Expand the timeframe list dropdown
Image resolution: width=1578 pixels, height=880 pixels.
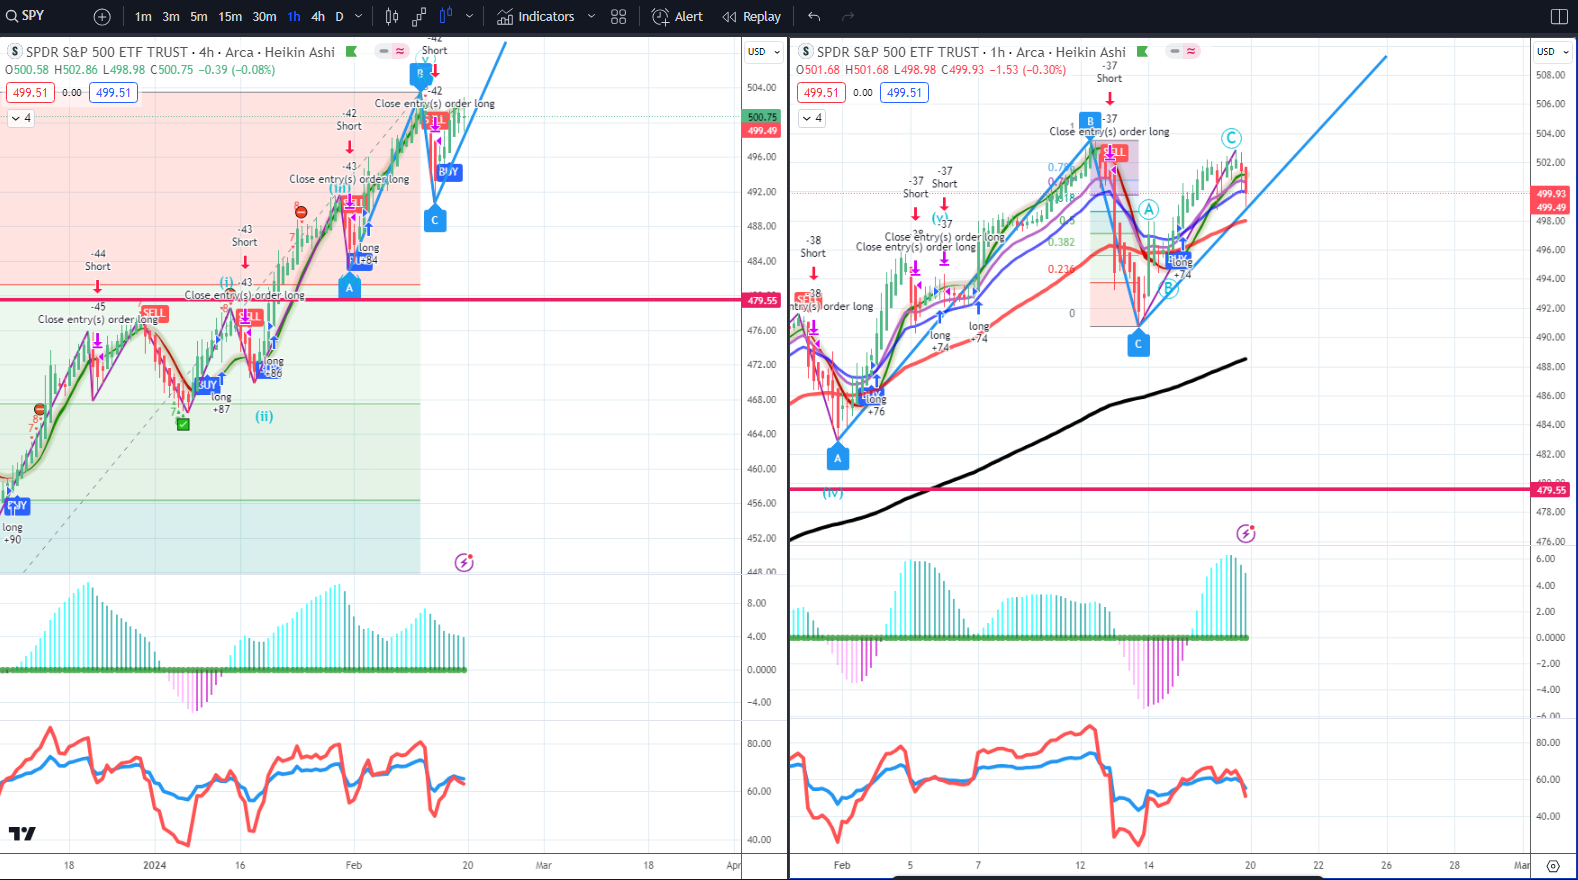359,17
